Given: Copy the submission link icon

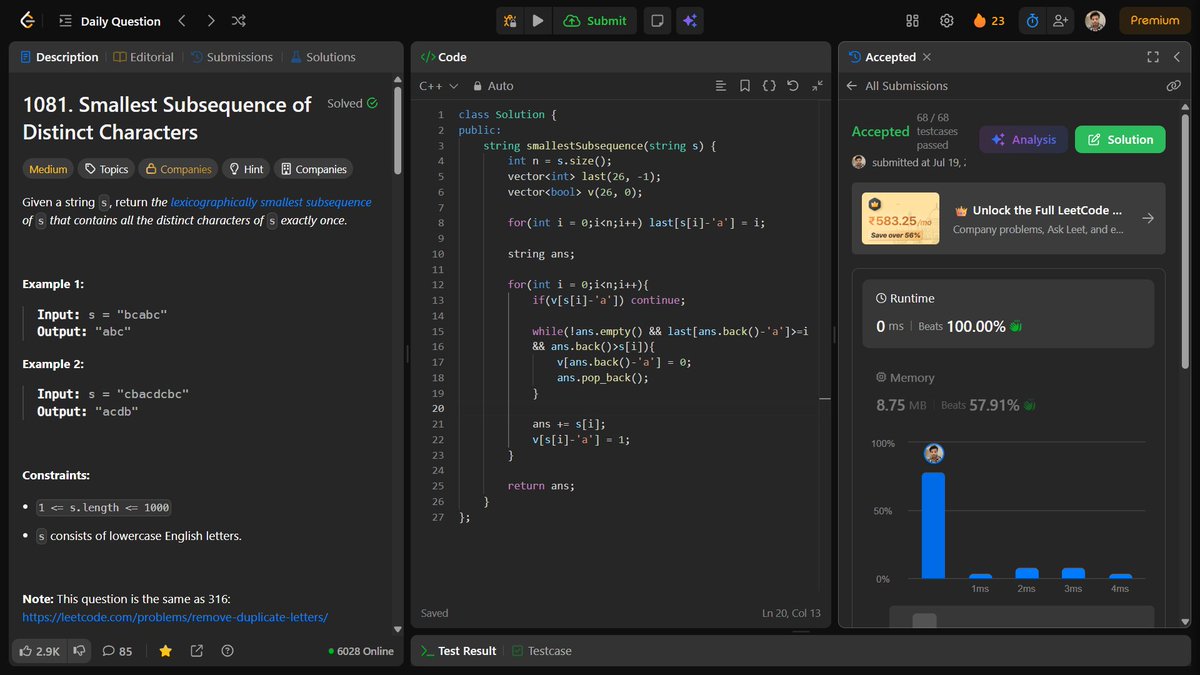Looking at the screenshot, I should pos(1174,86).
